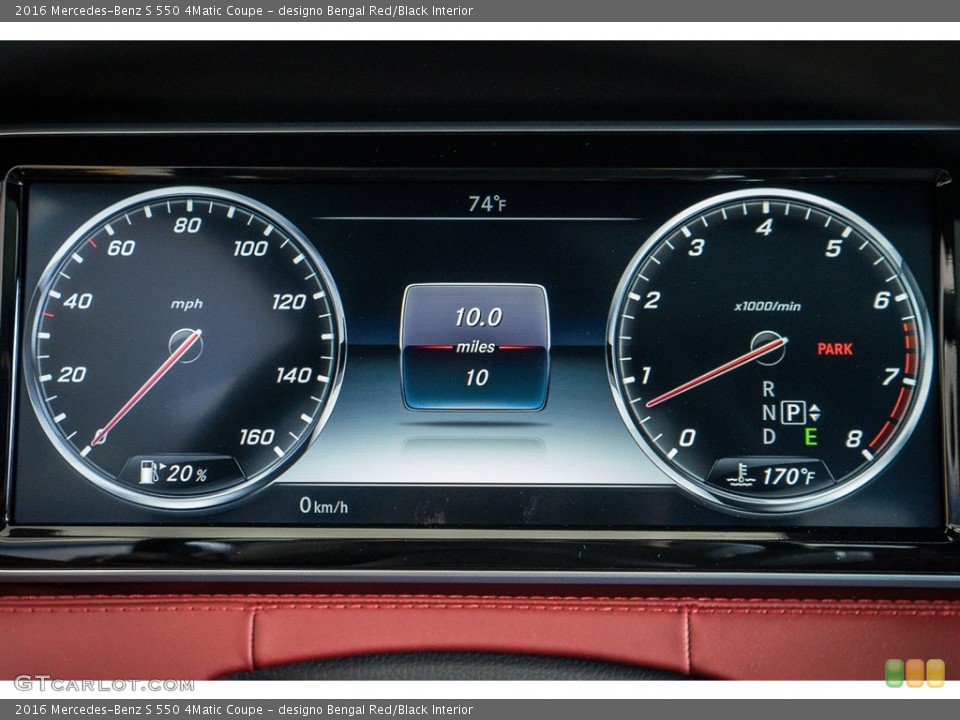Image resolution: width=960 pixels, height=720 pixels.
Task: Click the gear up/down arrows indicator
Action: [815, 413]
